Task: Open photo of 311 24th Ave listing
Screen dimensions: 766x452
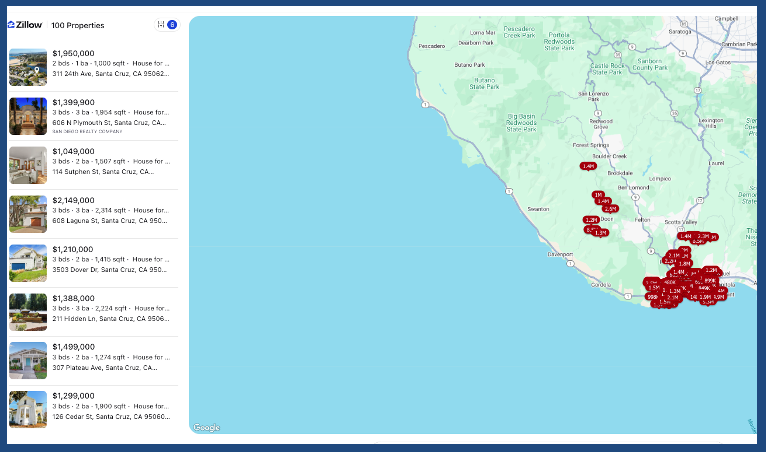Action: pyautogui.click(x=28, y=67)
